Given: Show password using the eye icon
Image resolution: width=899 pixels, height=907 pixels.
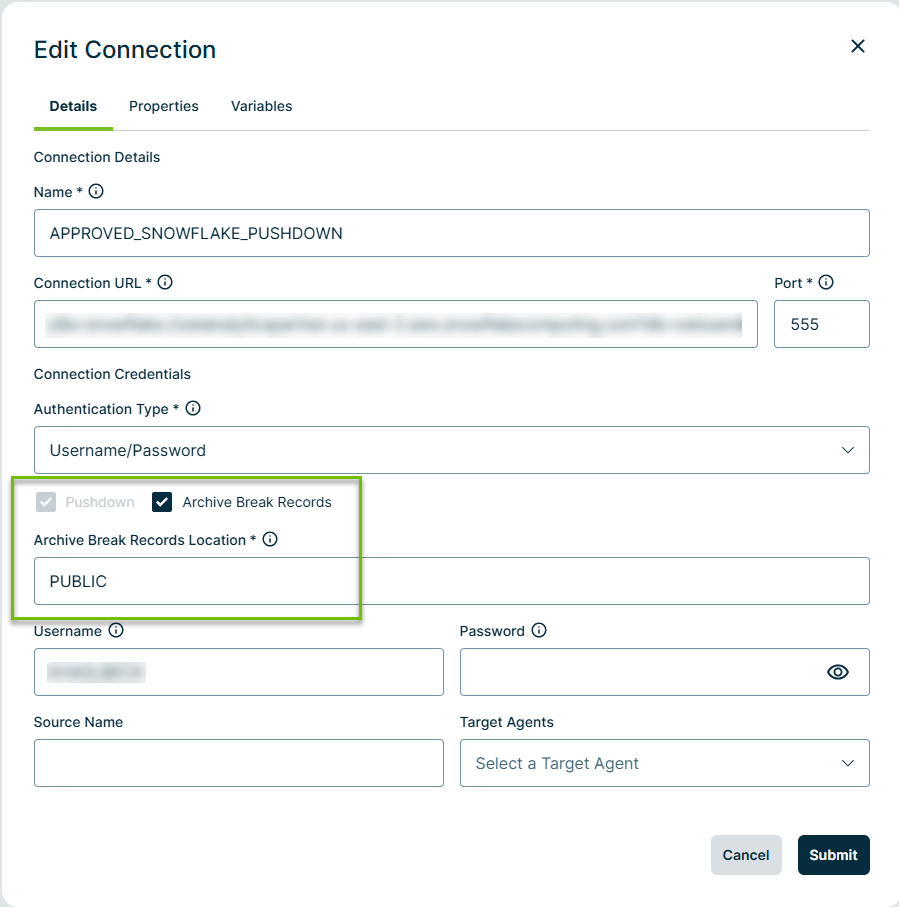Looking at the screenshot, I should coord(837,672).
